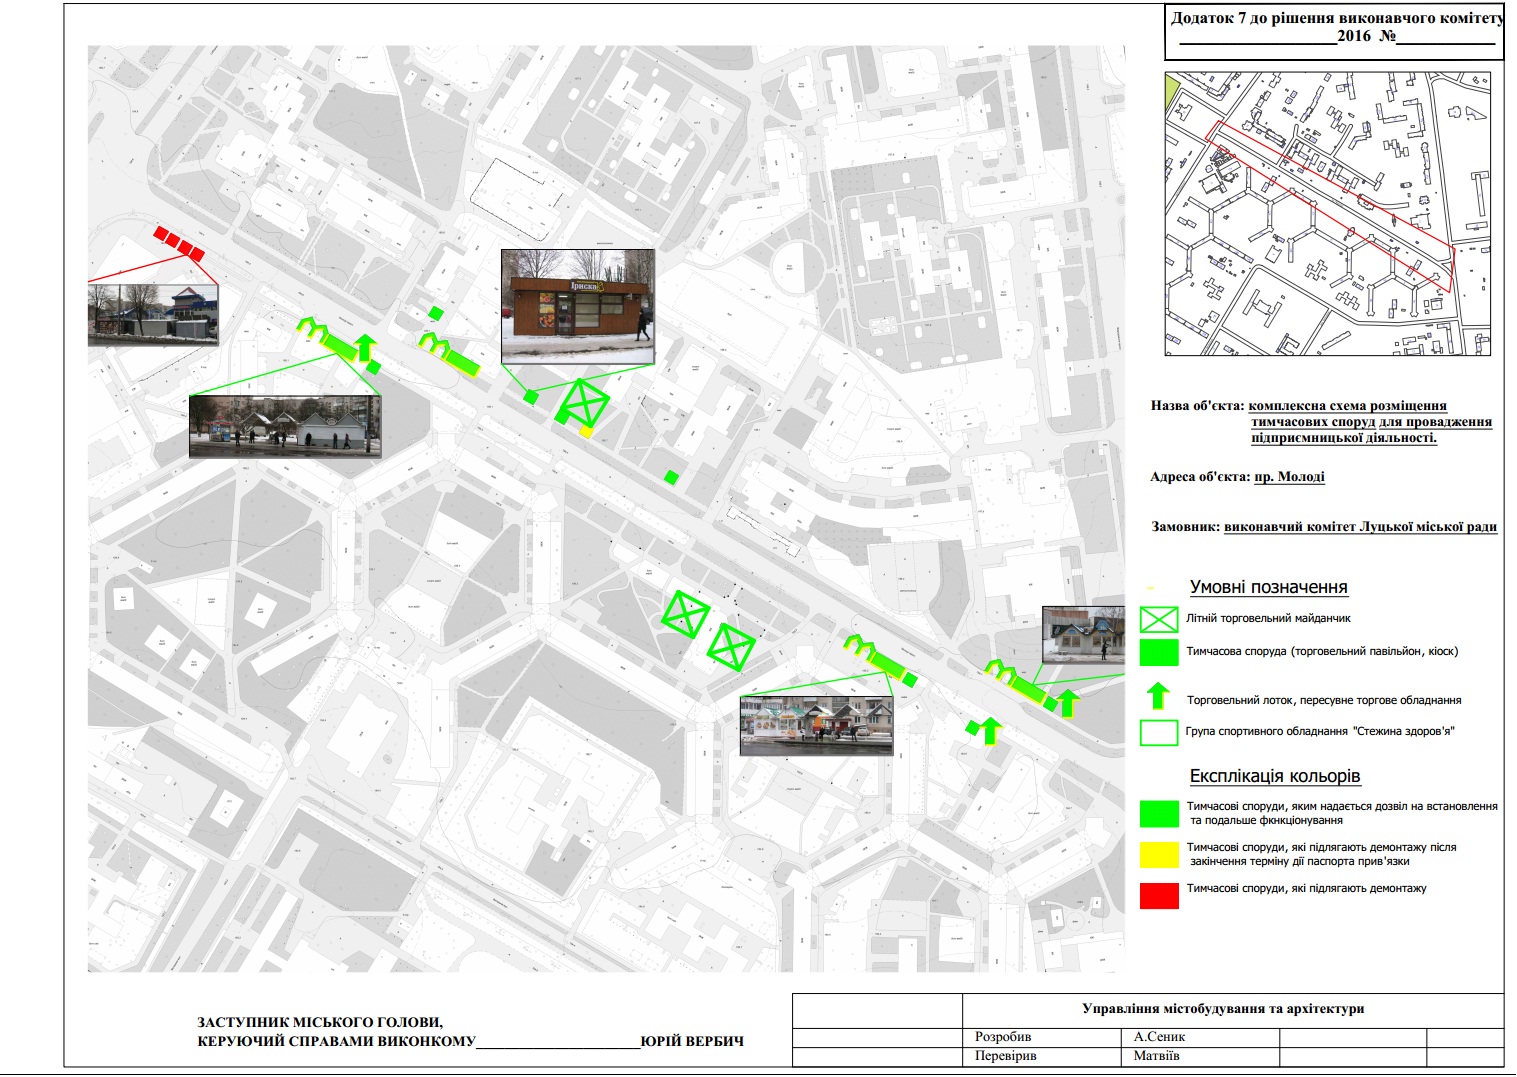Click the green permitted structures color swatch
This screenshot has height=1077, width=1517.
point(1159,813)
